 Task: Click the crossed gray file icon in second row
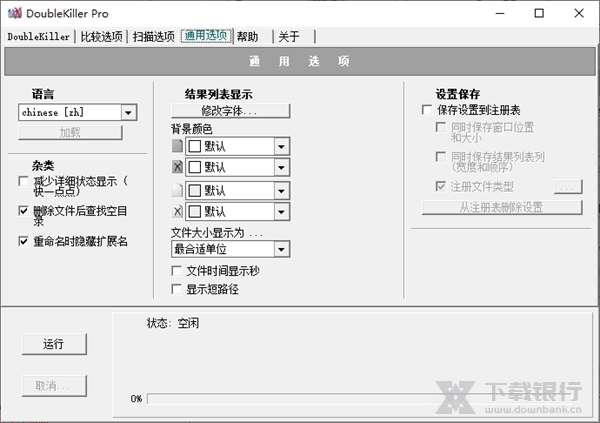click(x=178, y=167)
